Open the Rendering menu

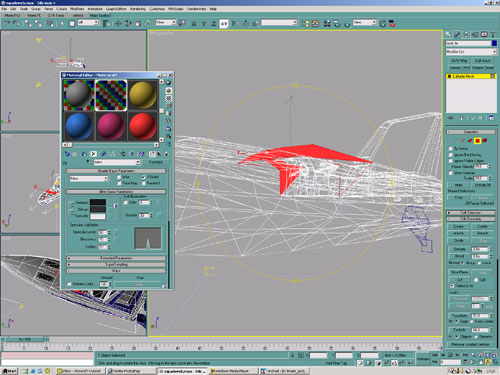pyautogui.click(x=137, y=9)
